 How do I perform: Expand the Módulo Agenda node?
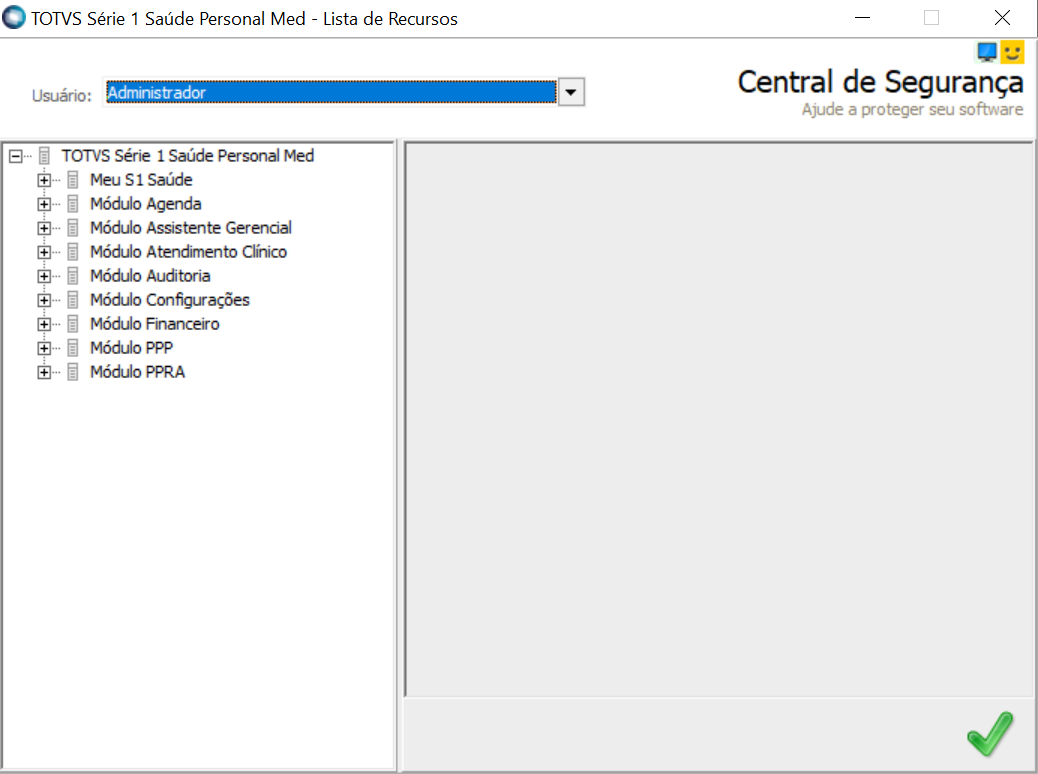[x=44, y=204]
